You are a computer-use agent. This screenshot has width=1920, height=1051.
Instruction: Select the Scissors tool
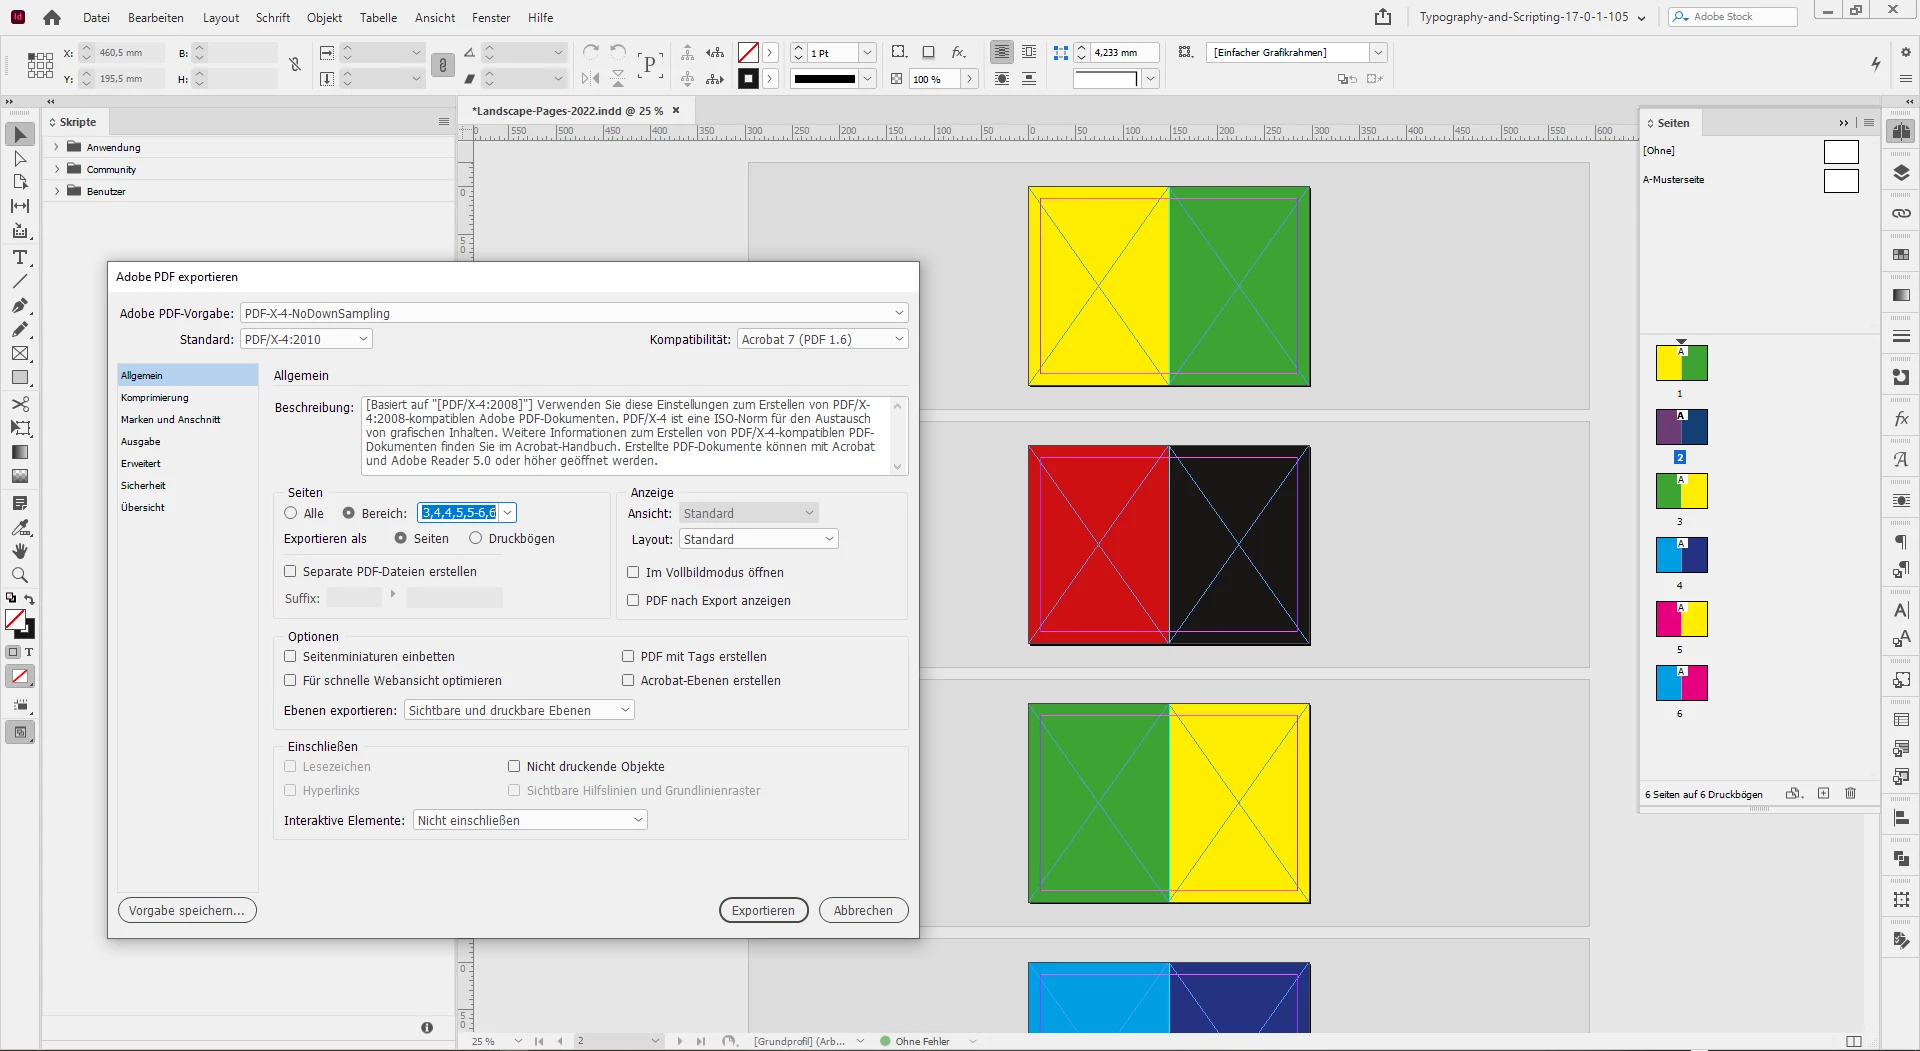pos(20,404)
